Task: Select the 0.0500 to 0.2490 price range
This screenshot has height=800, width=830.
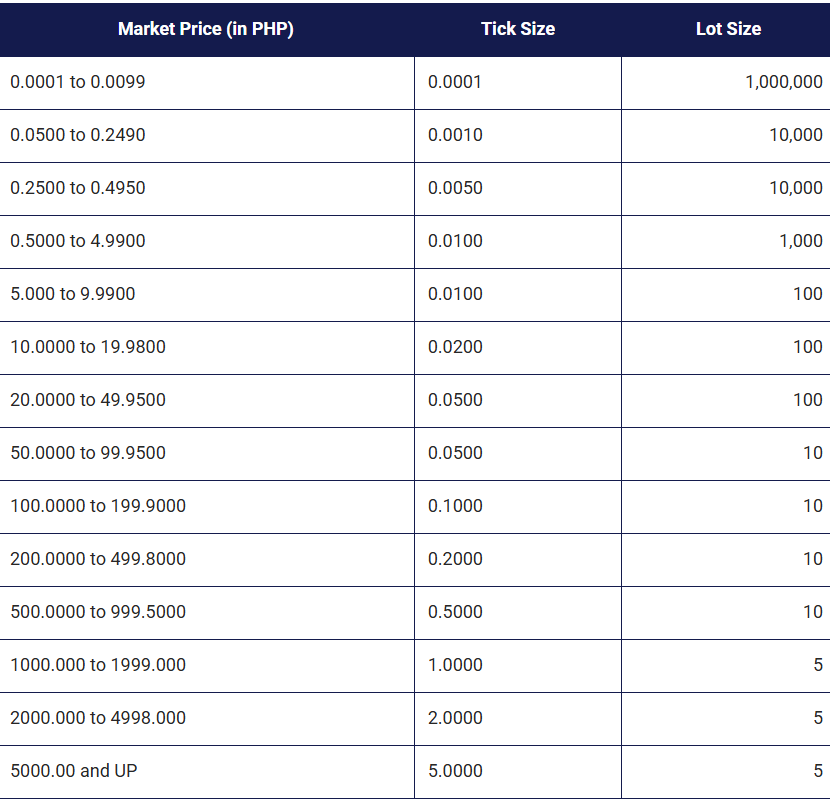Action: [78, 135]
